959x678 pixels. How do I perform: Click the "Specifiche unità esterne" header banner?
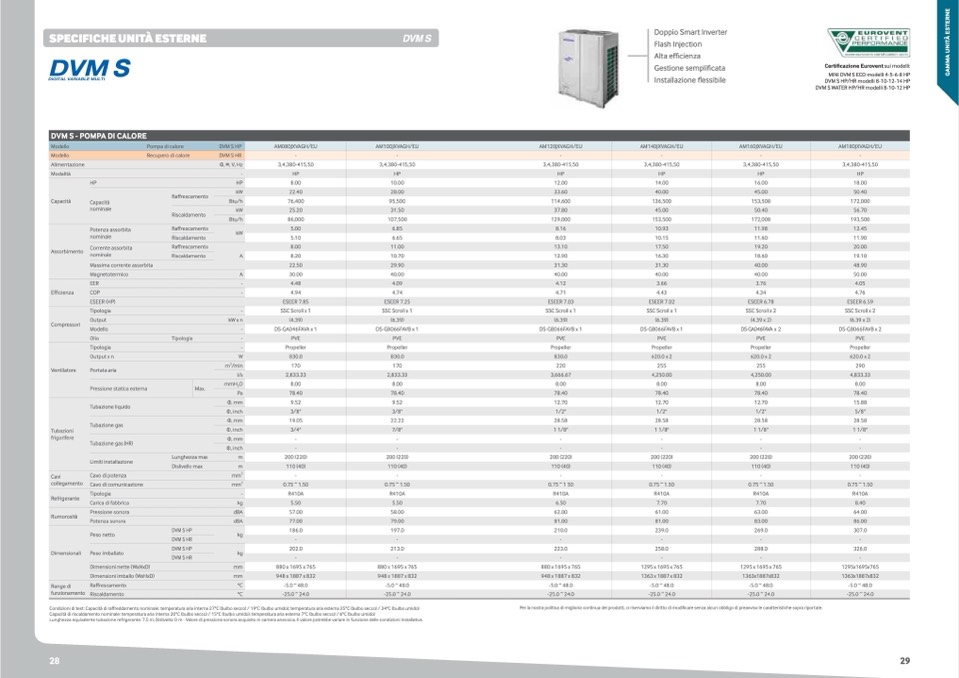127,39
